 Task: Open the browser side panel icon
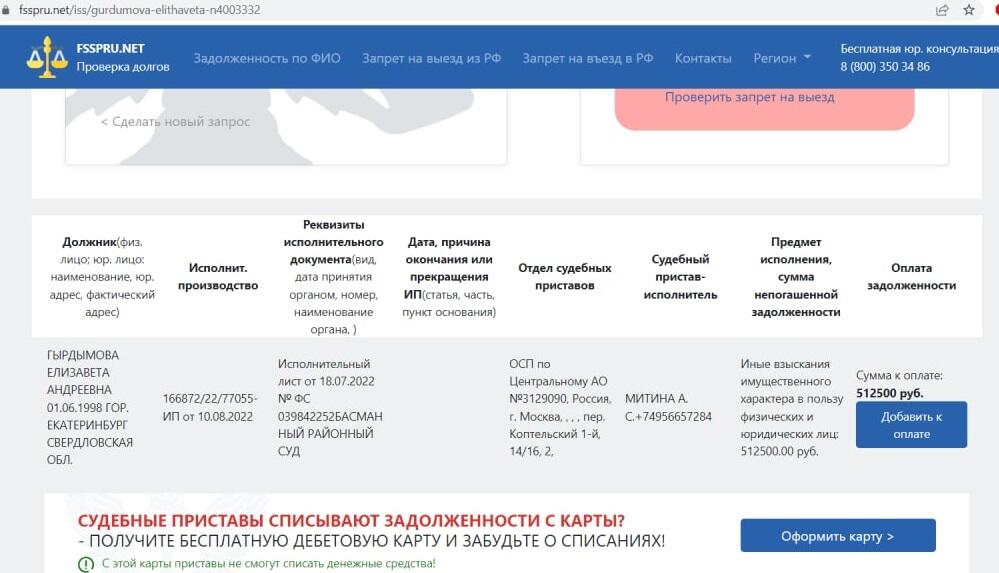[994, 10]
